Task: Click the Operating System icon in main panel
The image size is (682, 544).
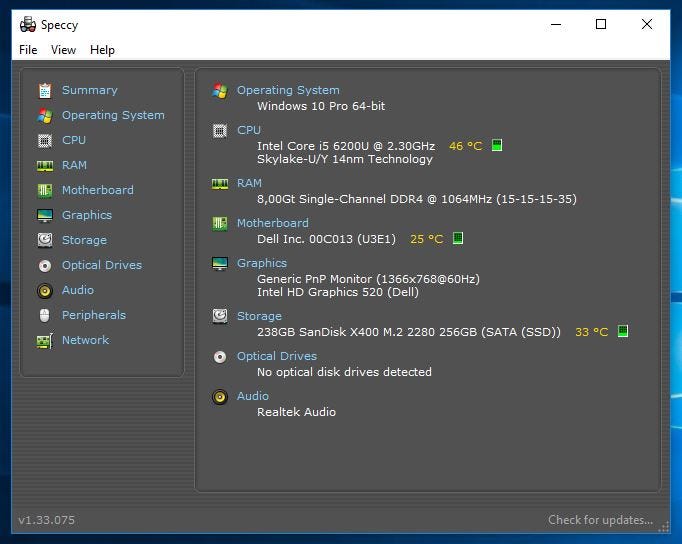Action: point(220,90)
